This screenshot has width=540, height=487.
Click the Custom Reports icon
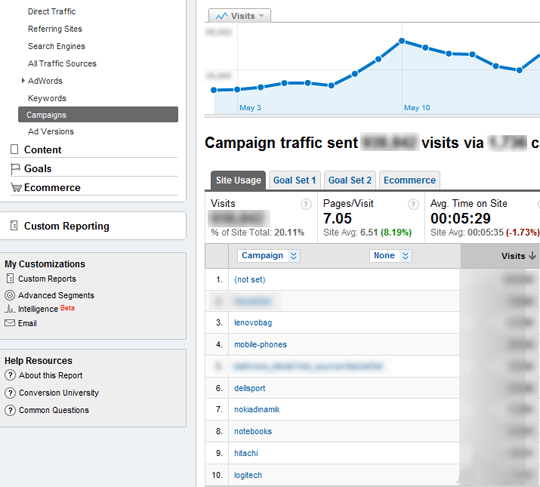pyautogui.click(x=10, y=278)
